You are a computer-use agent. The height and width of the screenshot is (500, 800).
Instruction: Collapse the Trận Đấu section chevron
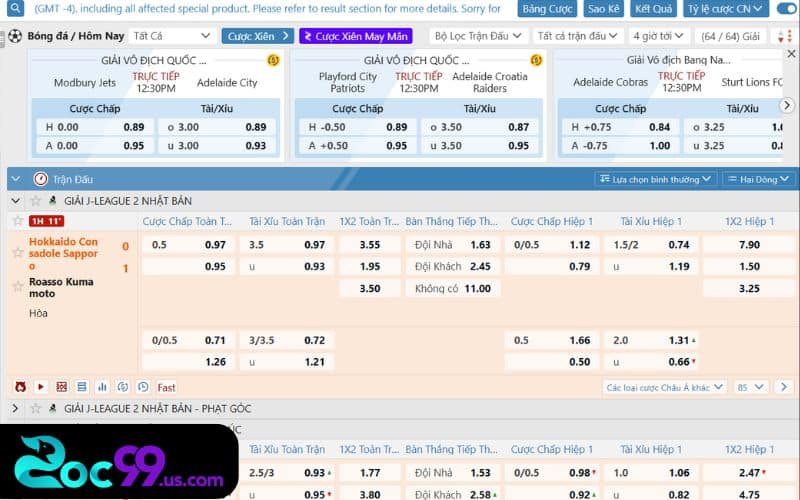[x=16, y=179]
